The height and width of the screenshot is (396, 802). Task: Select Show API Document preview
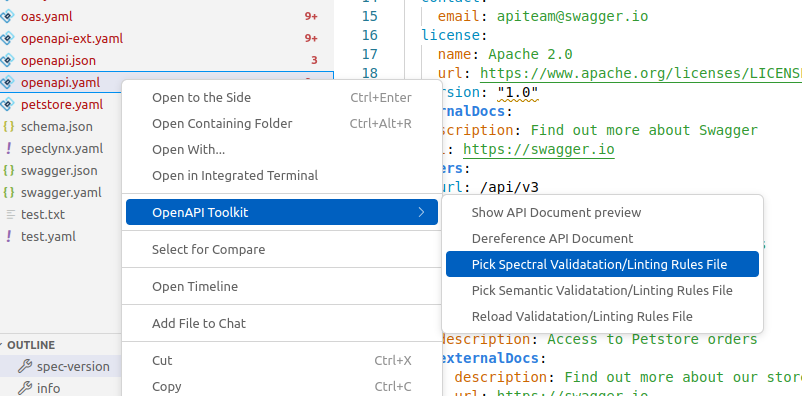pyautogui.click(x=602, y=212)
